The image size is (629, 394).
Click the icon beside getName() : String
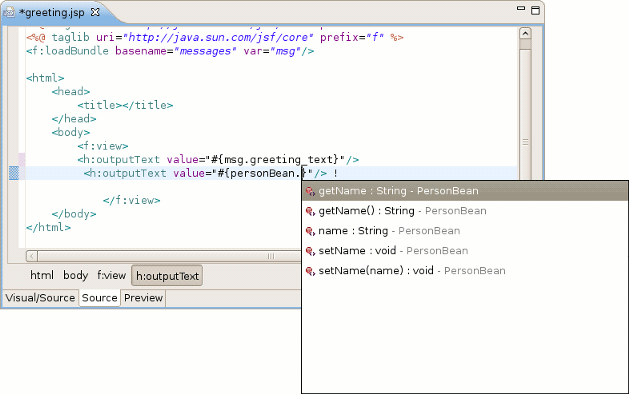point(310,211)
